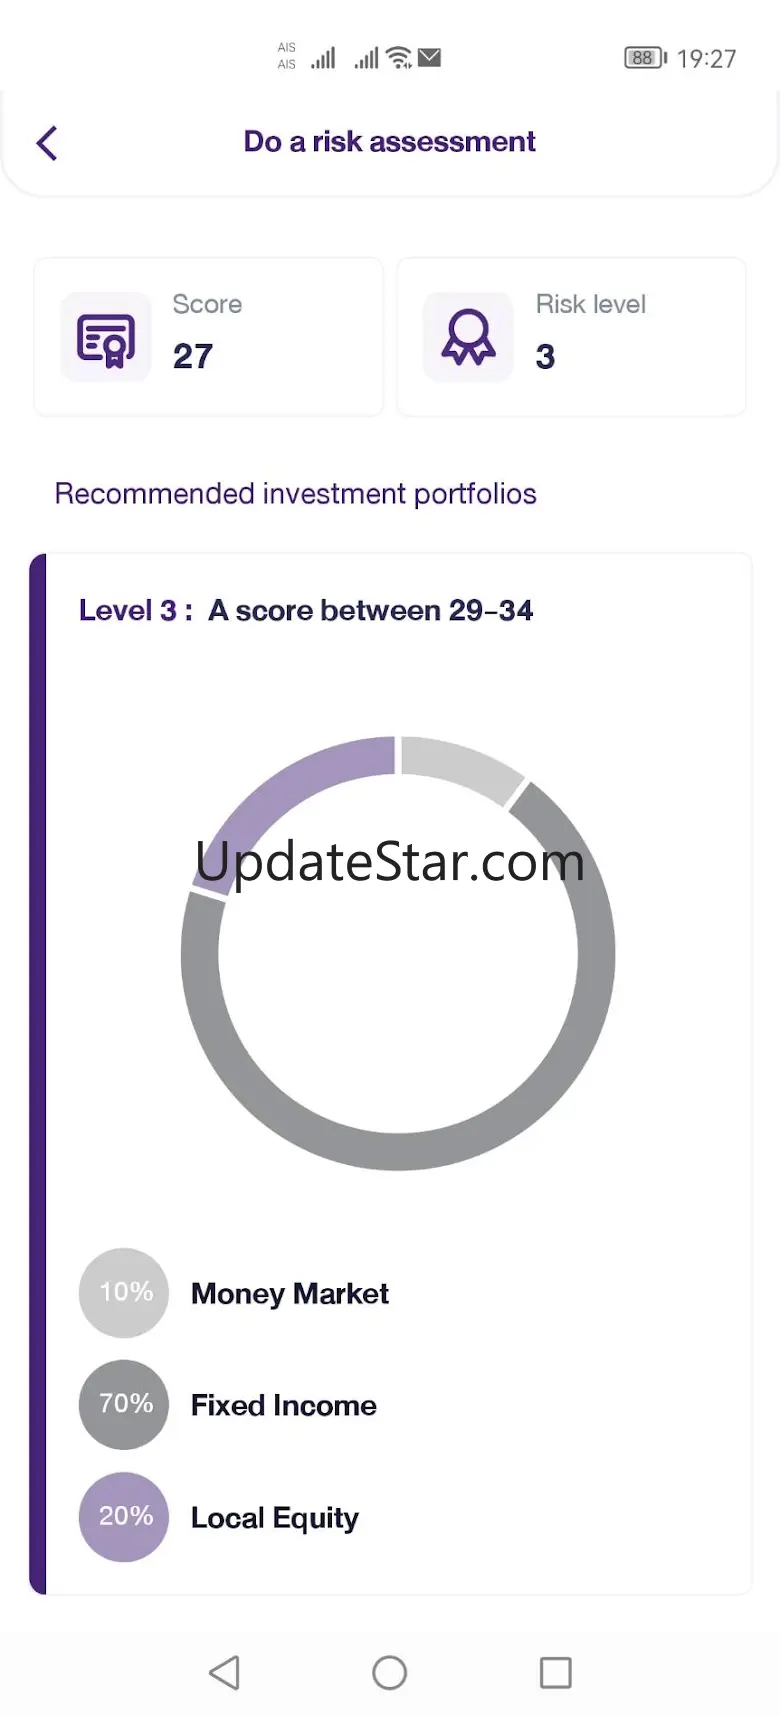
Task: Tap the Android back navigation triangle
Action: pyautogui.click(x=224, y=1672)
